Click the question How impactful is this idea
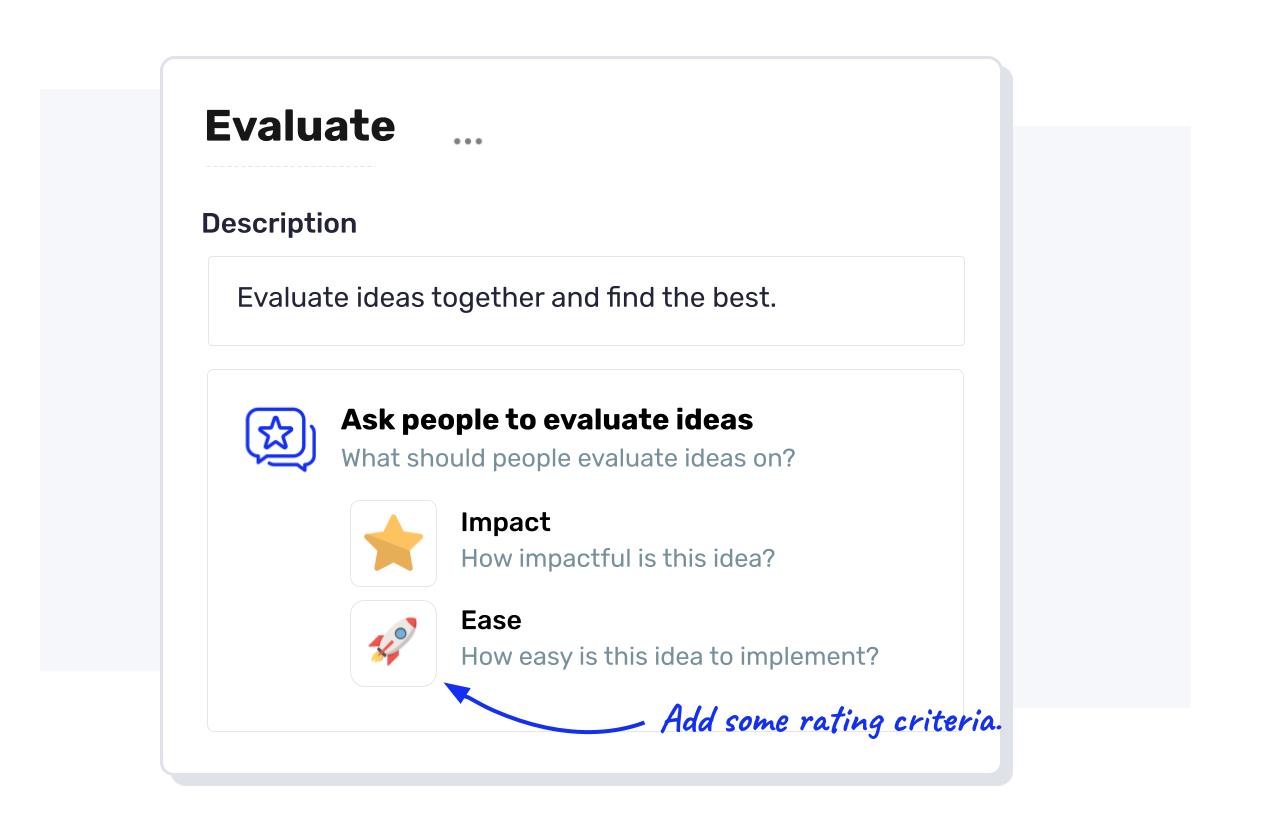This screenshot has width=1265, height=825. [617, 558]
